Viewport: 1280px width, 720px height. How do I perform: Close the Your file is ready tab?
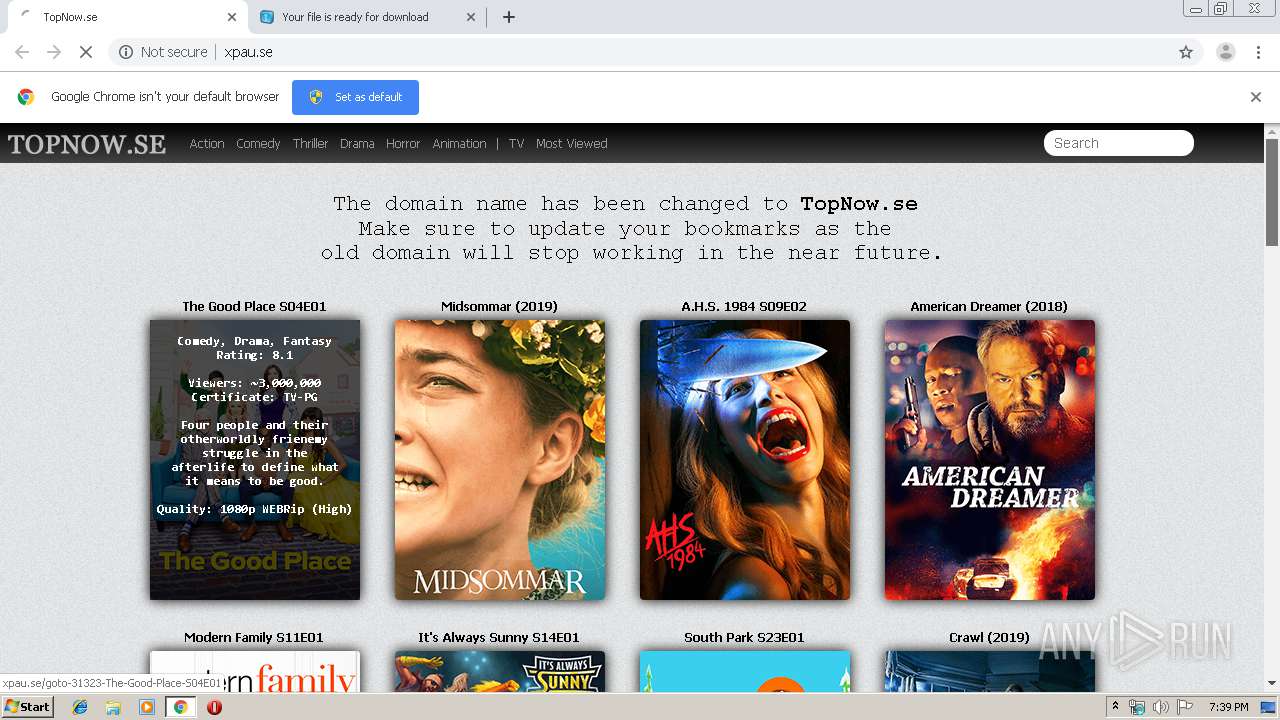click(472, 17)
